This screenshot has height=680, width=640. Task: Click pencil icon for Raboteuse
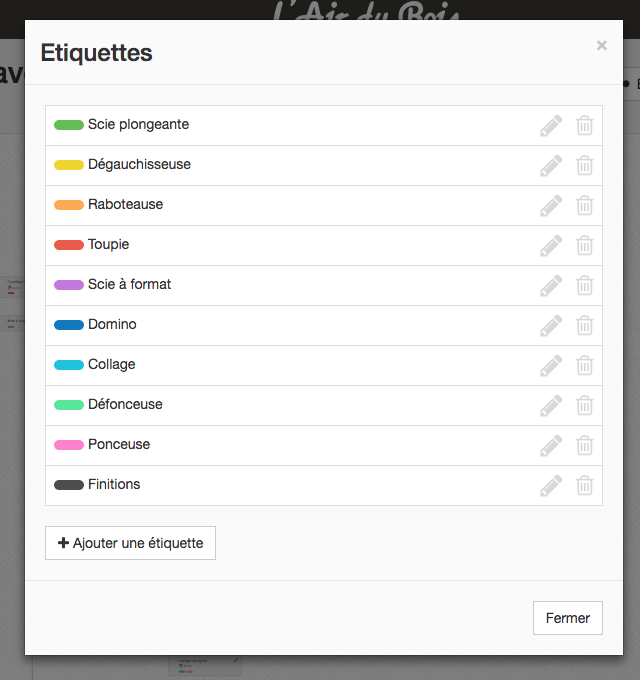click(551, 205)
